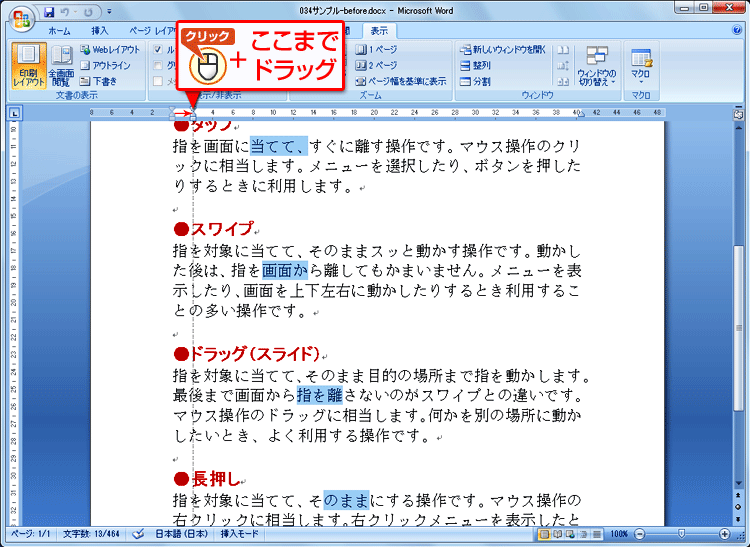Click 整列 to arrange windows
The height and width of the screenshot is (547, 750).
(475, 65)
